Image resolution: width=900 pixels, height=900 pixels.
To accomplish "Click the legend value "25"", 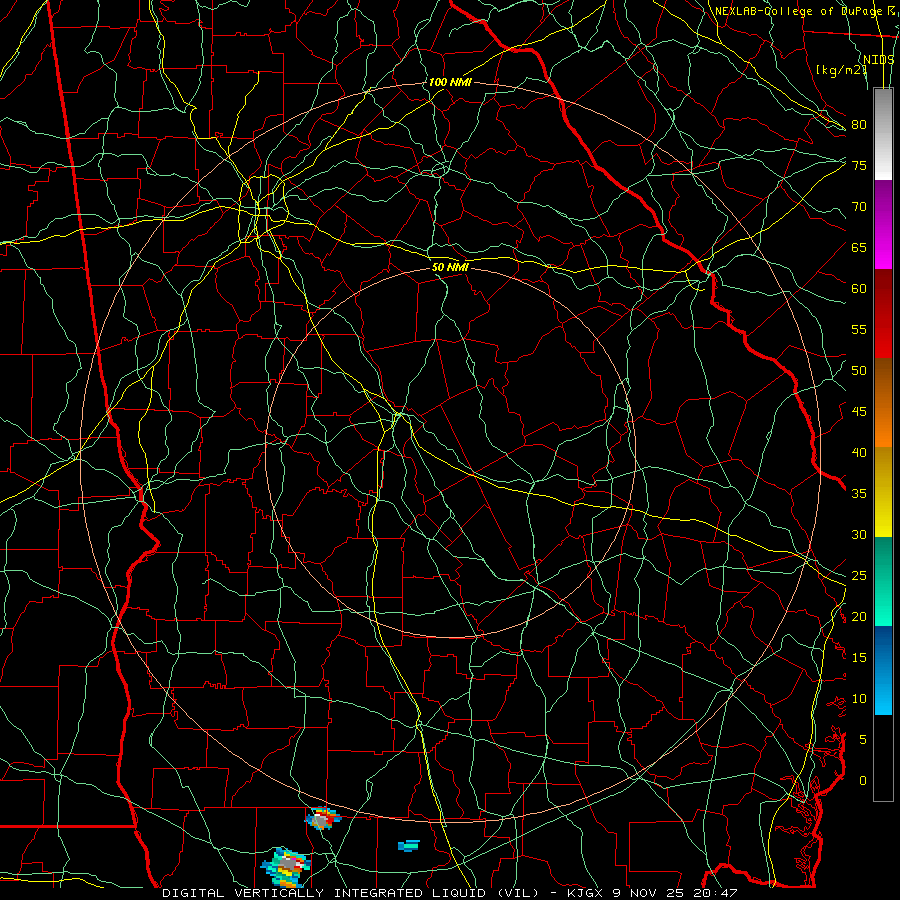I will pos(859,576).
